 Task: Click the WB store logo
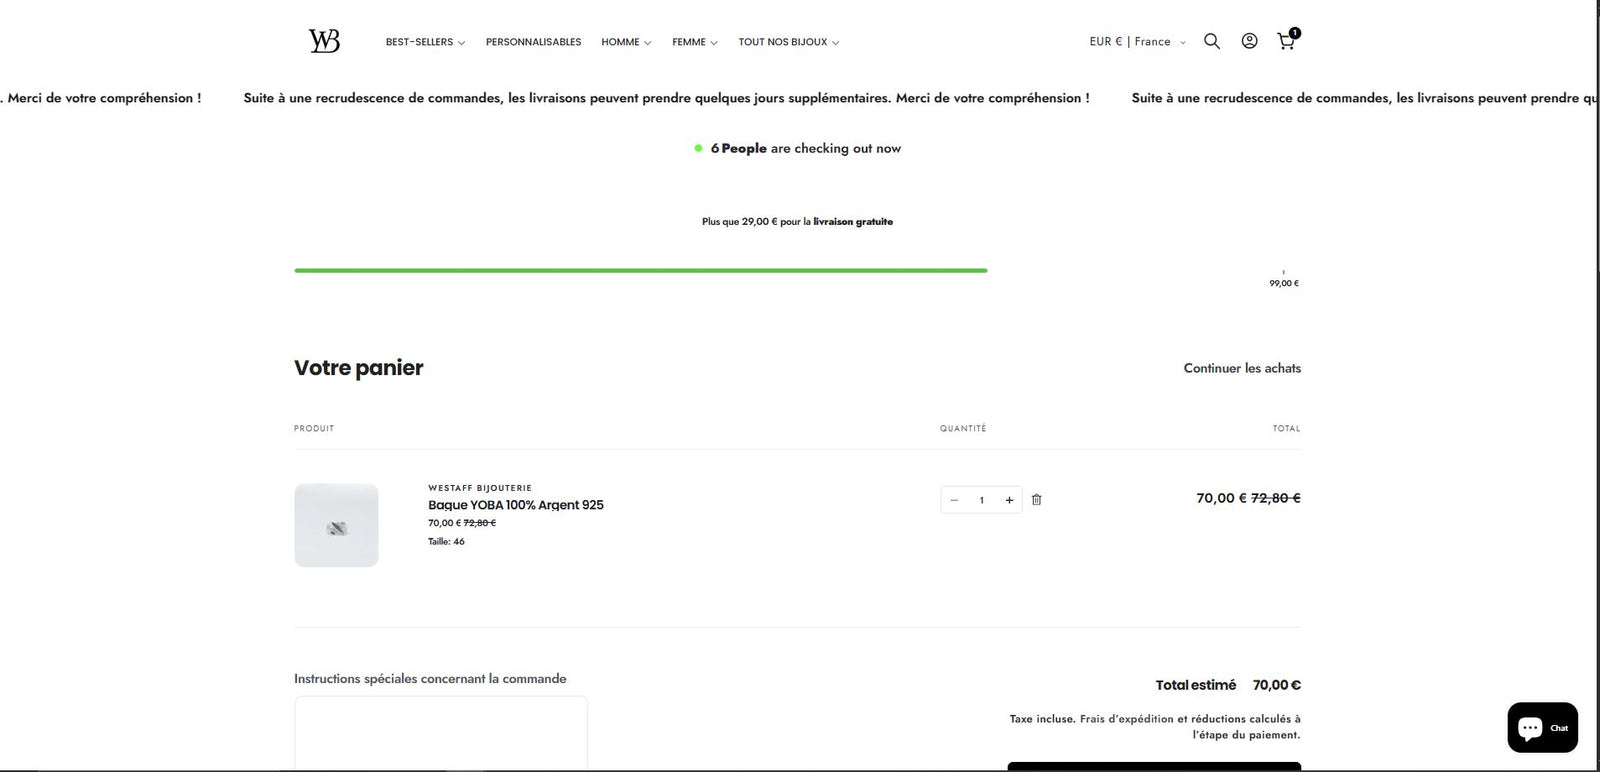point(324,41)
